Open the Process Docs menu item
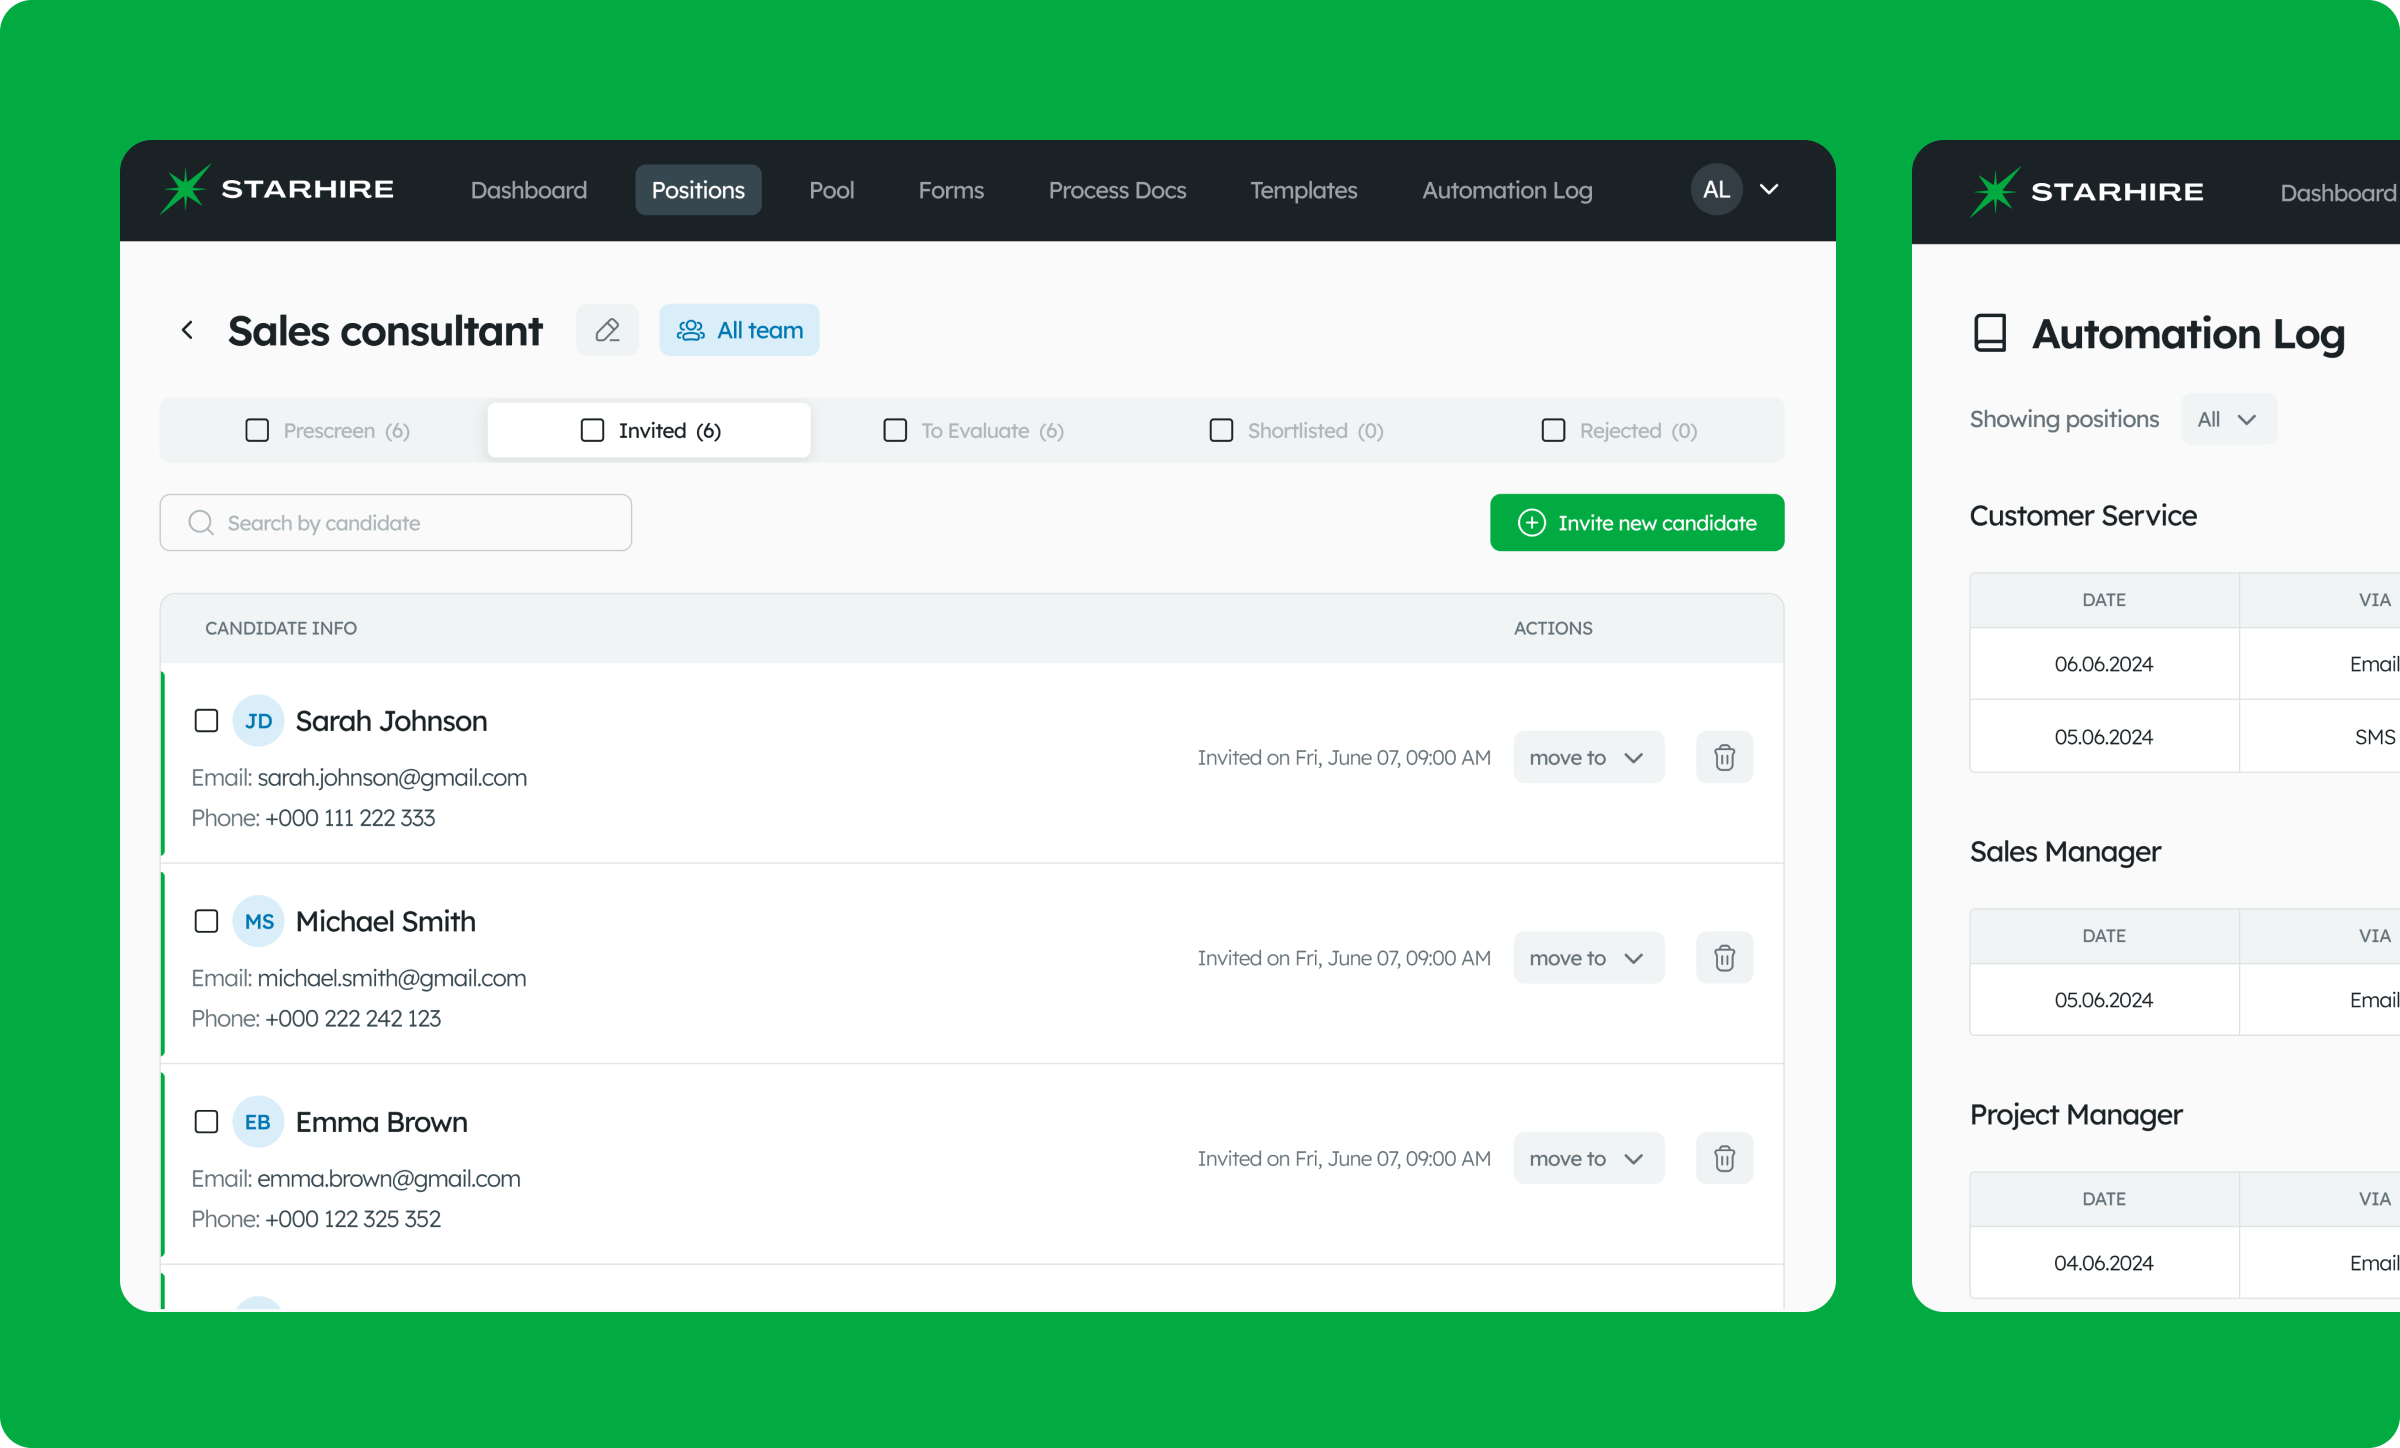The height and width of the screenshot is (1448, 2400). [x=1117, y=190]
